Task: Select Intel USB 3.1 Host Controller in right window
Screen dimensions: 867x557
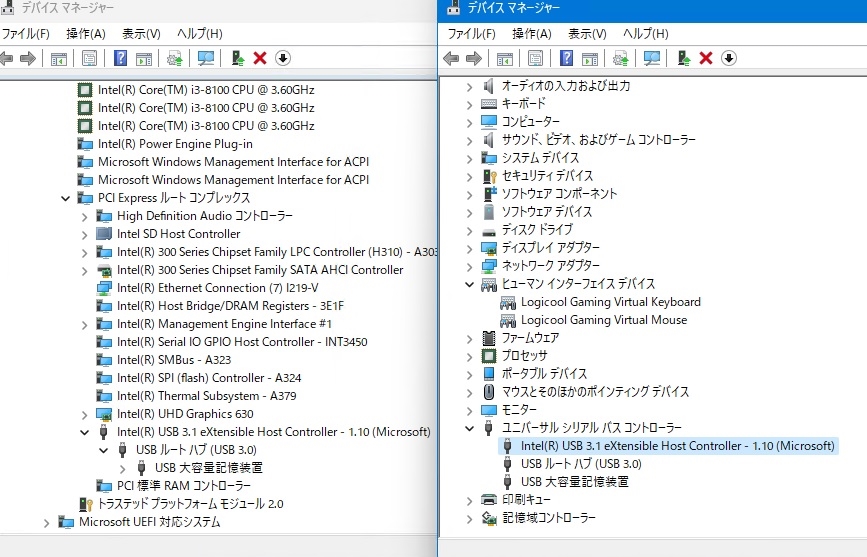Action: pyautogui.click(x=677, y=446)
